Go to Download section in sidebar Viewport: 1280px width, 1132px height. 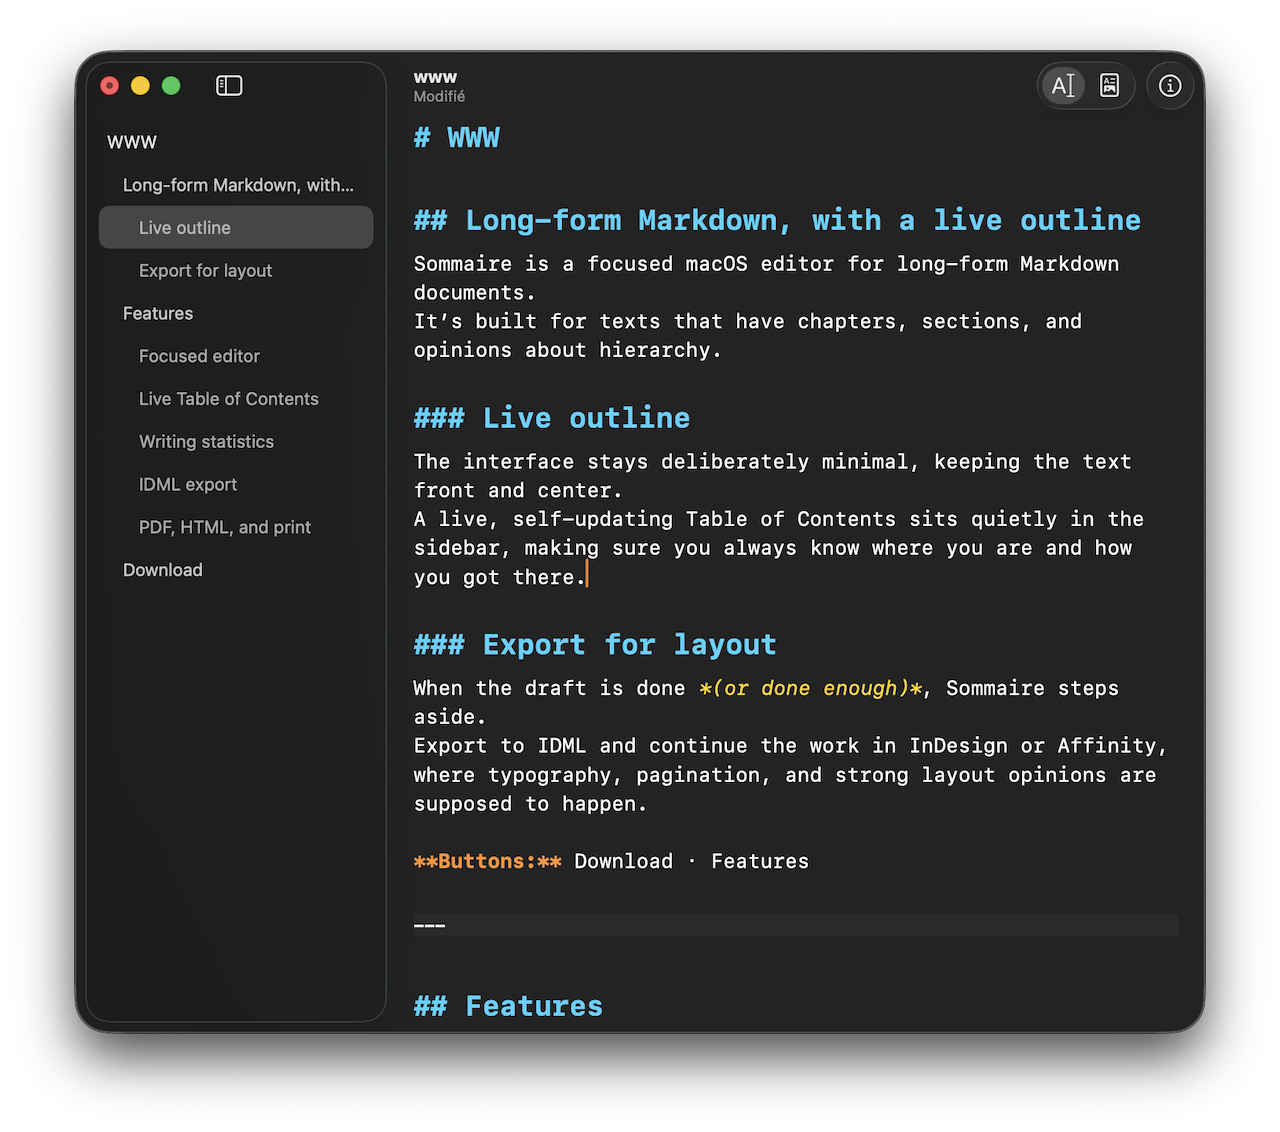[x=163, y=570]
